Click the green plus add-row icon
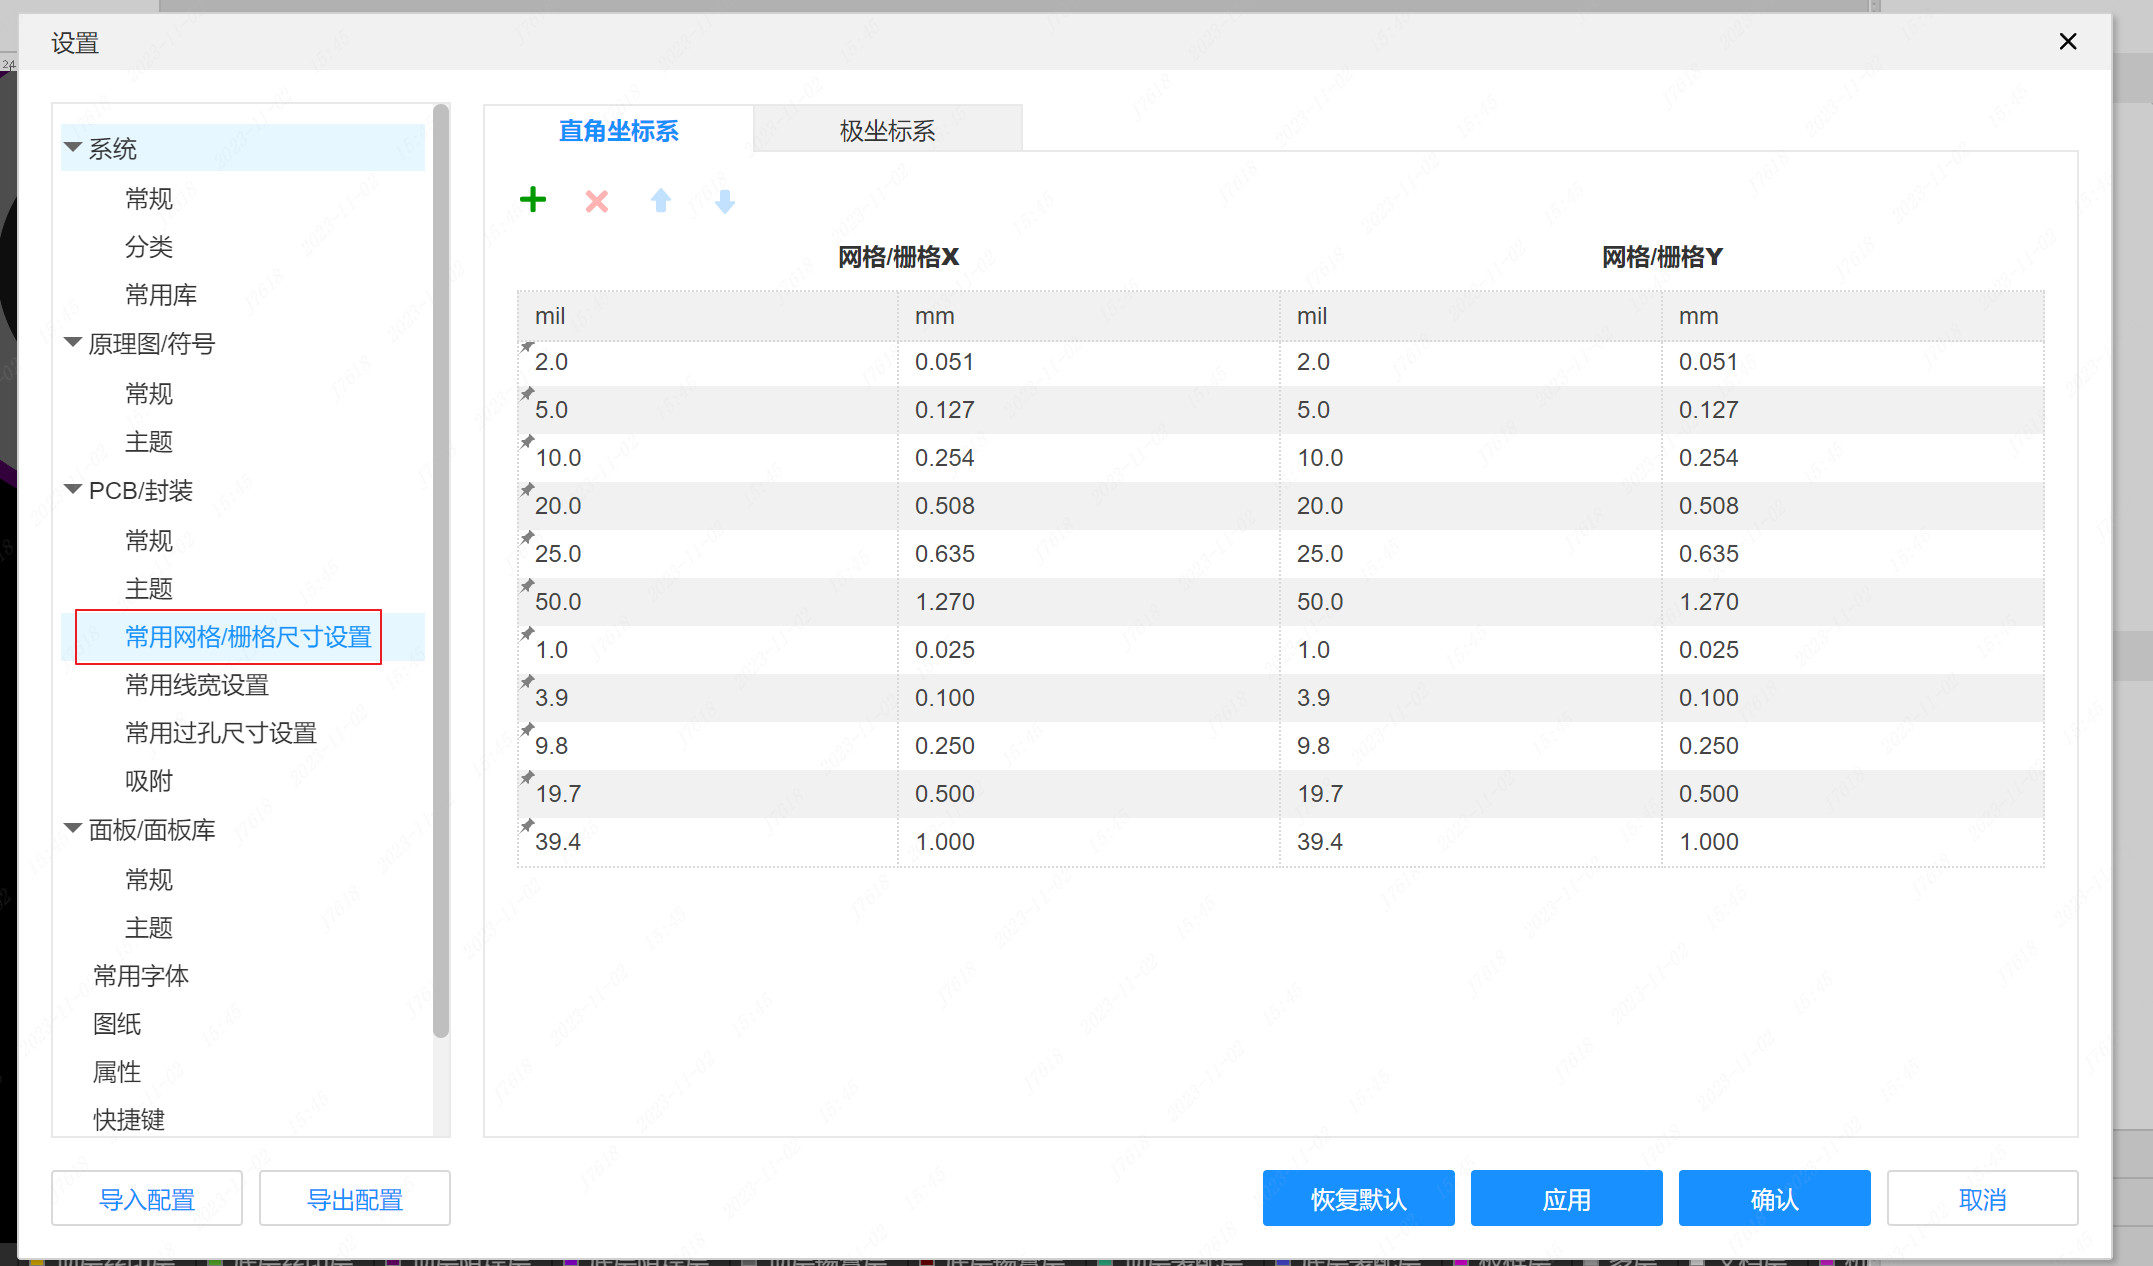 [x=533, y=200]
